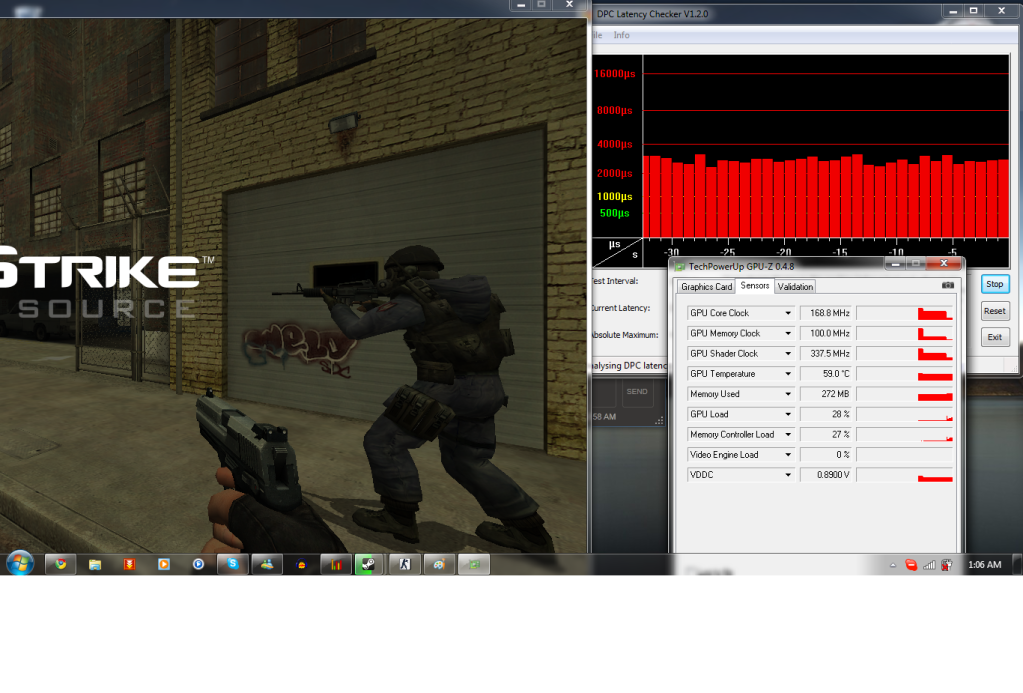The image size is (1023, 693).
Task: Switch to DPC Latency Checker taskbar icon
Action: click(336, 564)
